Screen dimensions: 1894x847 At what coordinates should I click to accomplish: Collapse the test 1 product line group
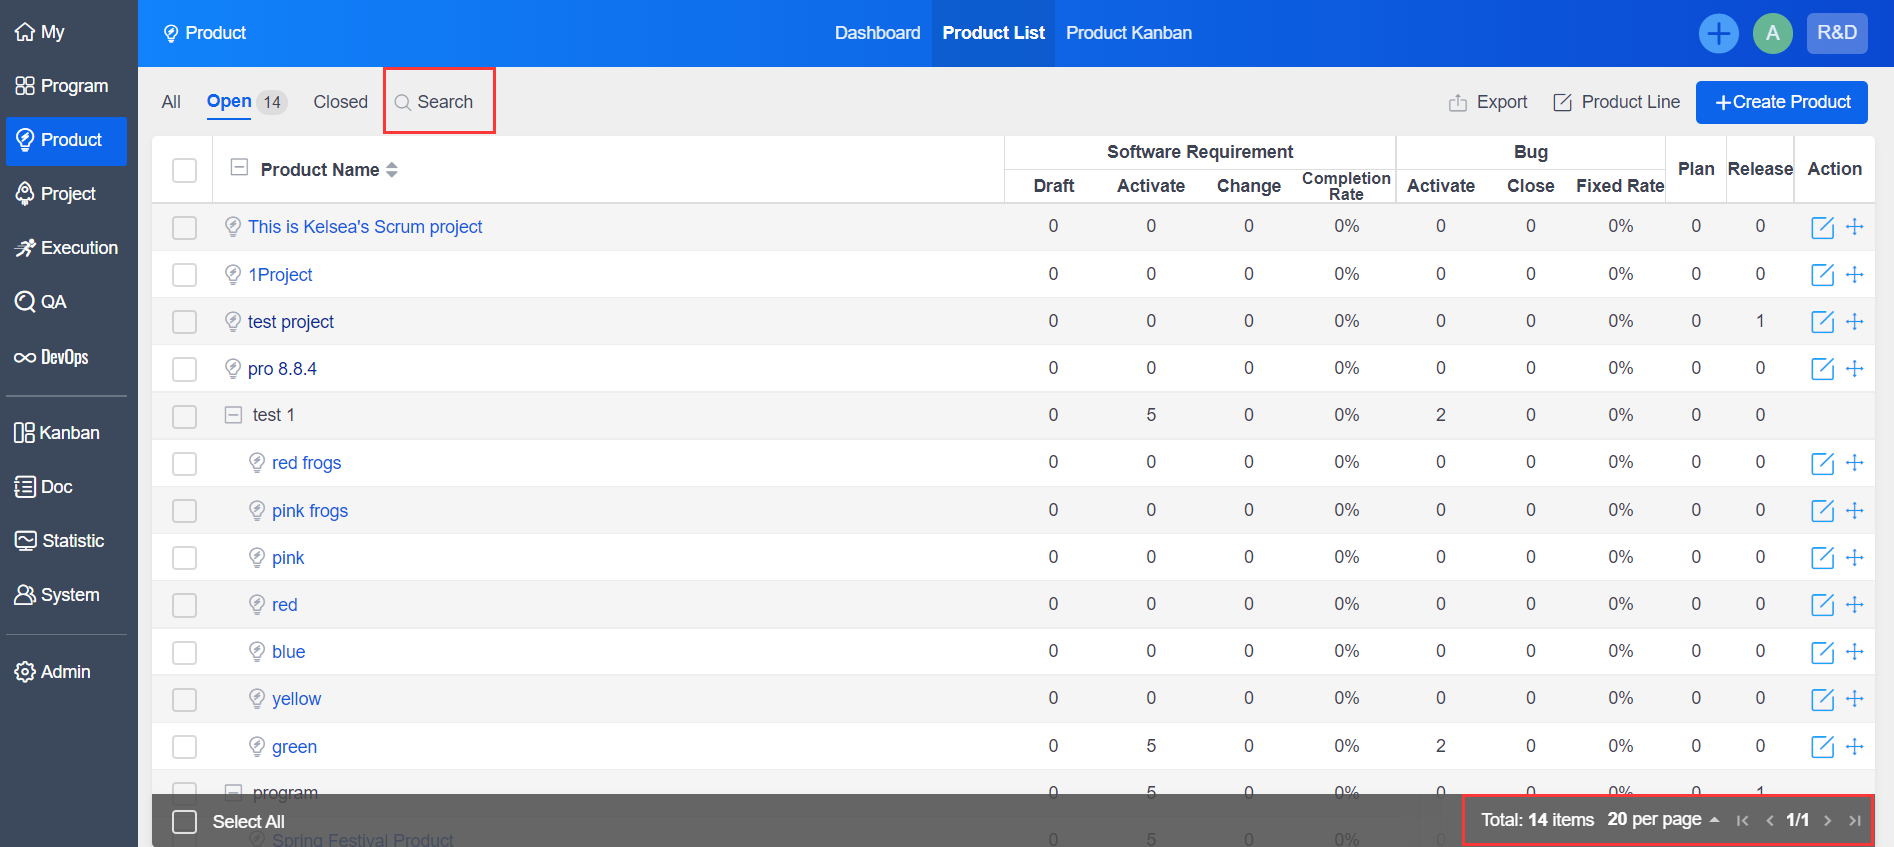[x=233, y=415]
